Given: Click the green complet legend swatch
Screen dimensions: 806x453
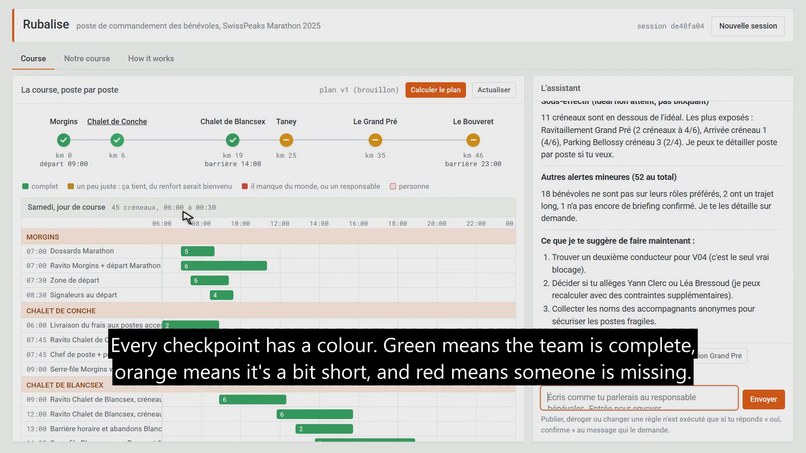Looking at the screenshot, I should click(25, 186).
